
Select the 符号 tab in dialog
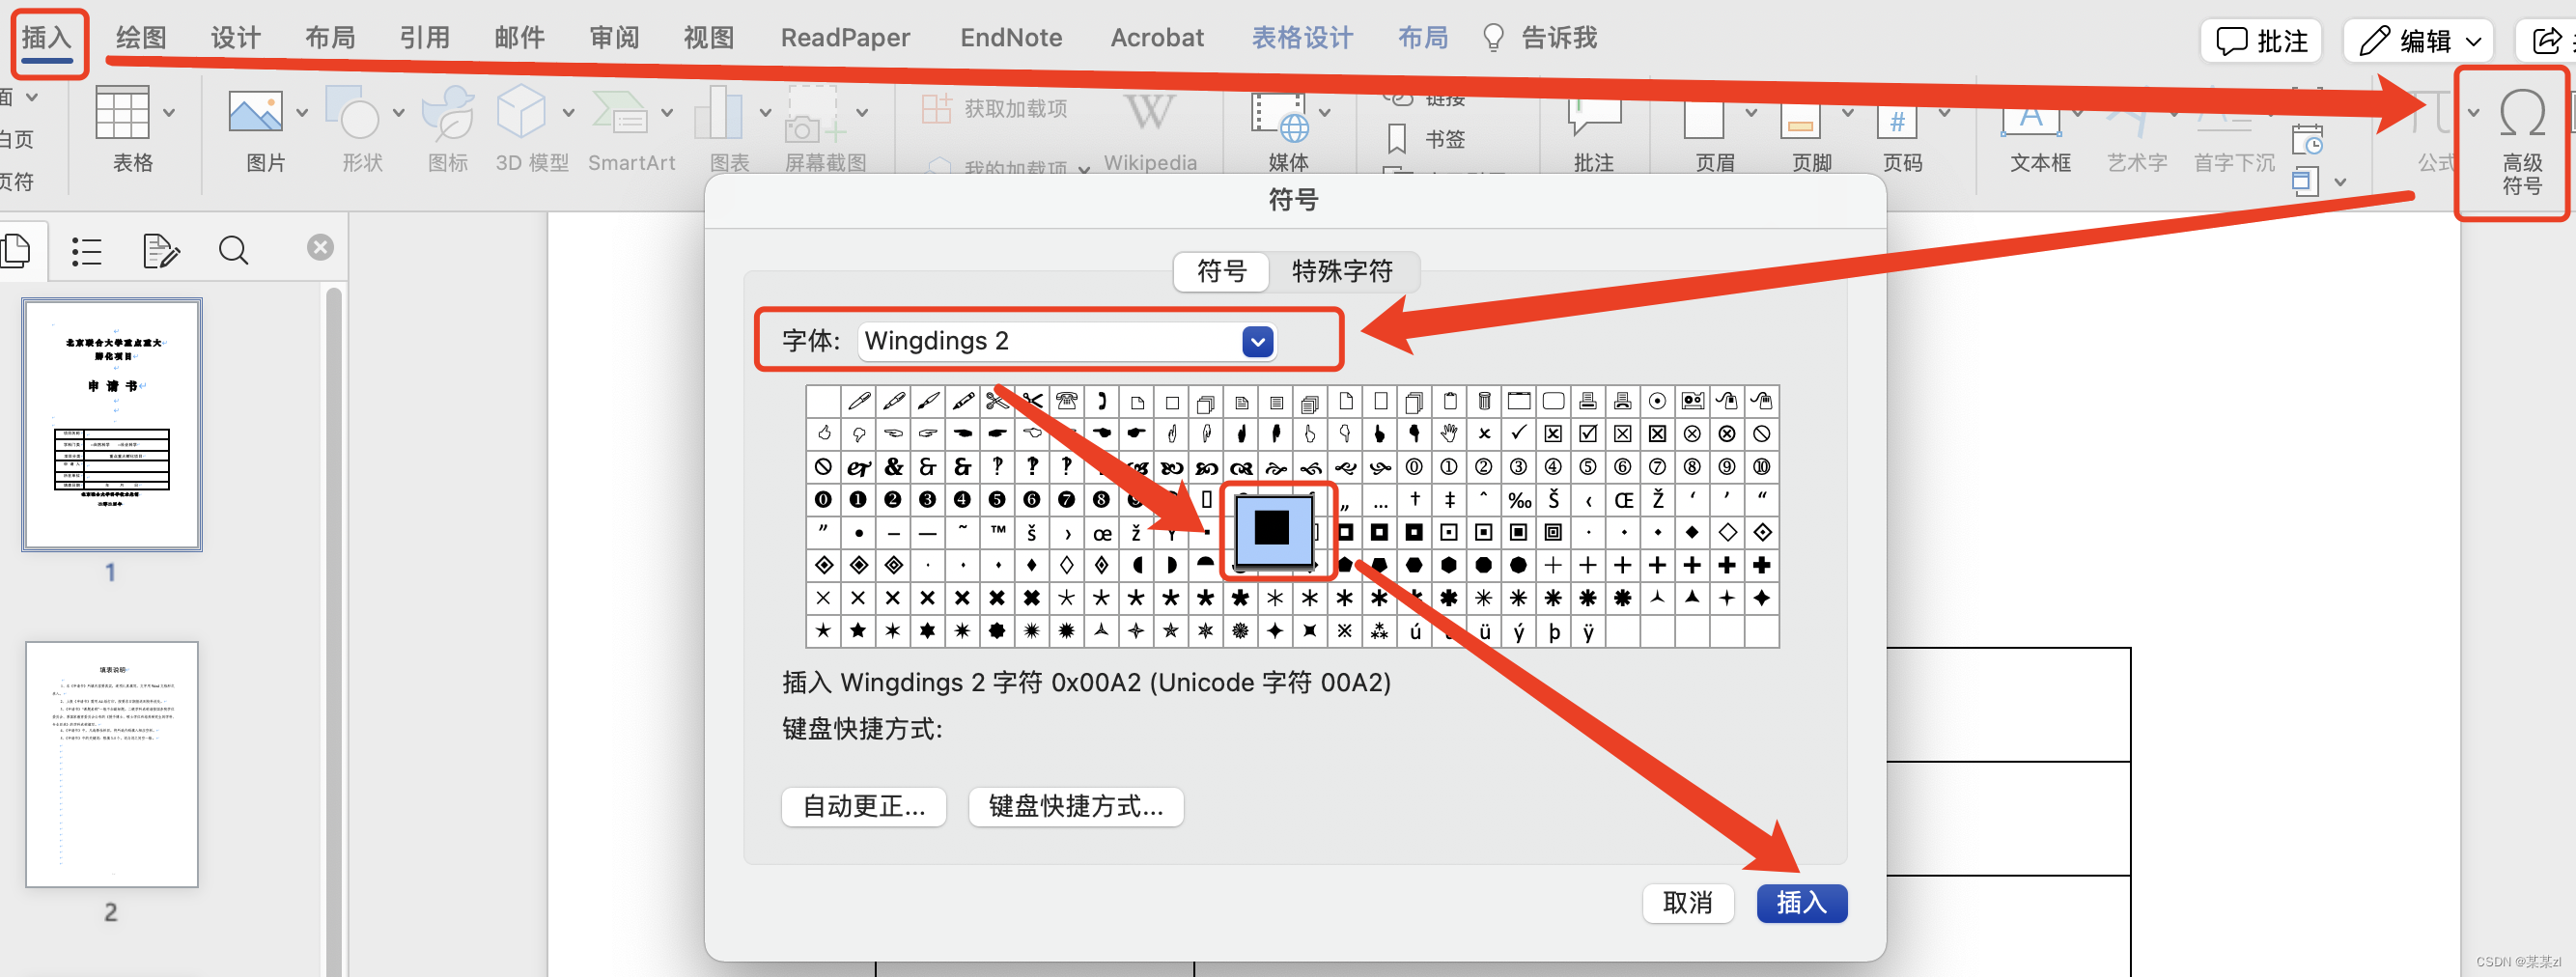(1221, 271)
